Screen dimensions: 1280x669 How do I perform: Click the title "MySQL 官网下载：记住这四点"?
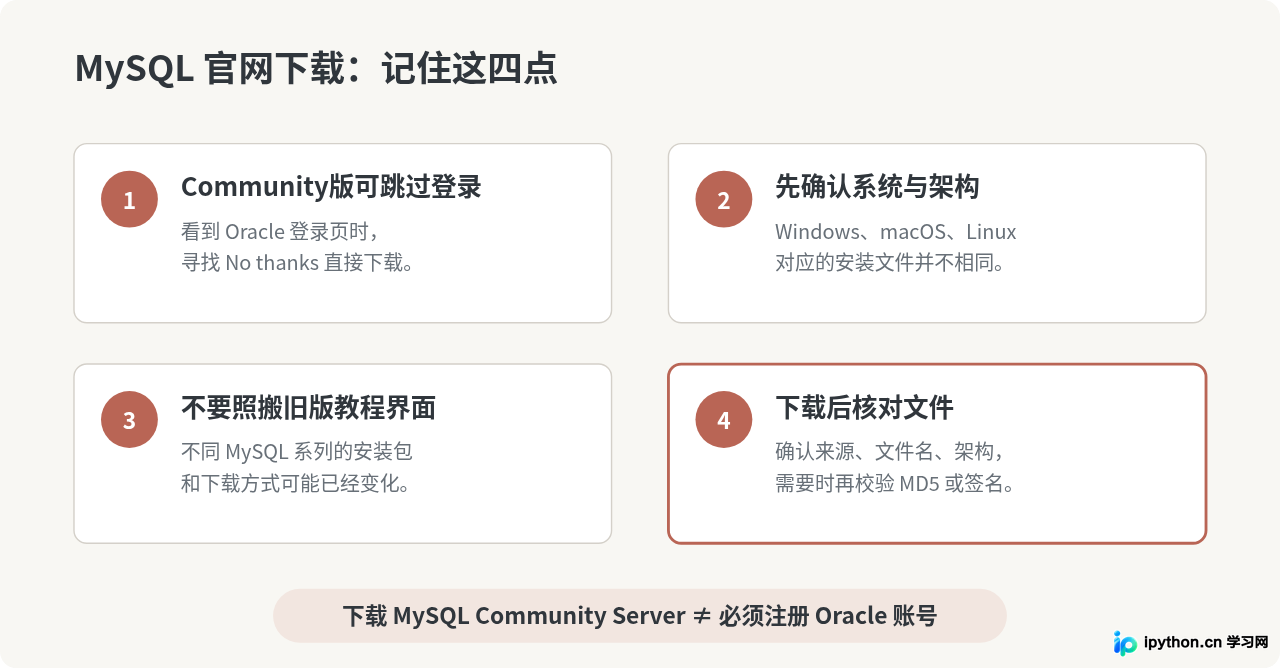click(316, 69)
